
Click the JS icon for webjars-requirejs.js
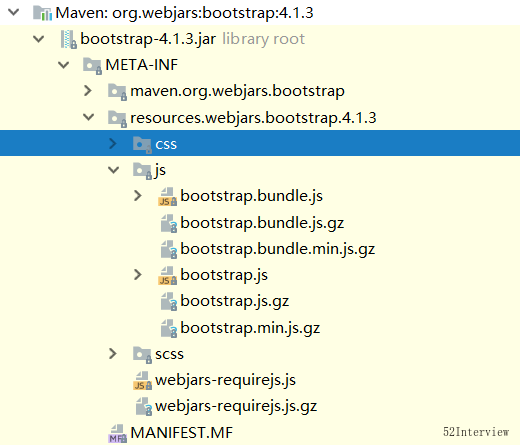pos(143,381)
